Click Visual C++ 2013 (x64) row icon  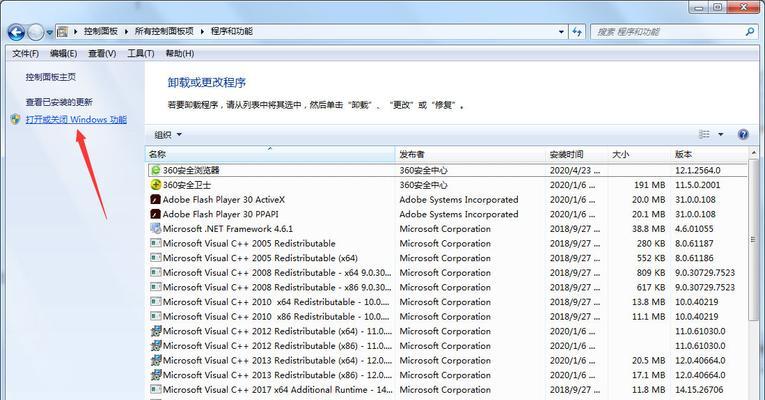(156, 360)
